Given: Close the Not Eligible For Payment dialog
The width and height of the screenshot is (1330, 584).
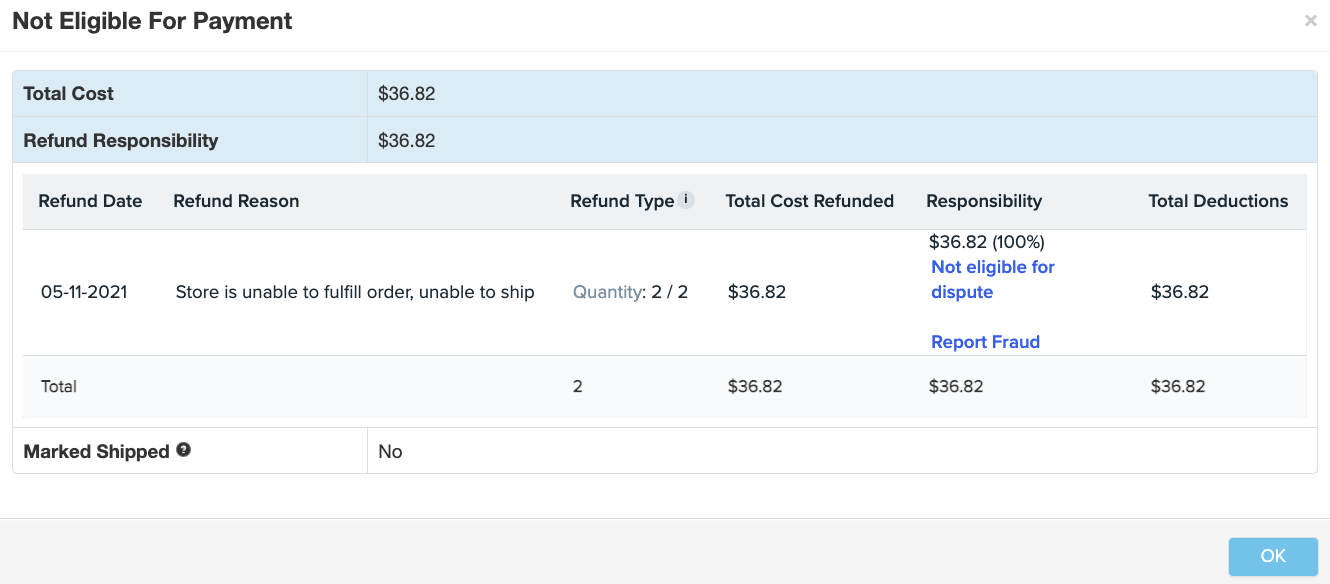Looking at the screenshot, I should (x=1310, y=21).
